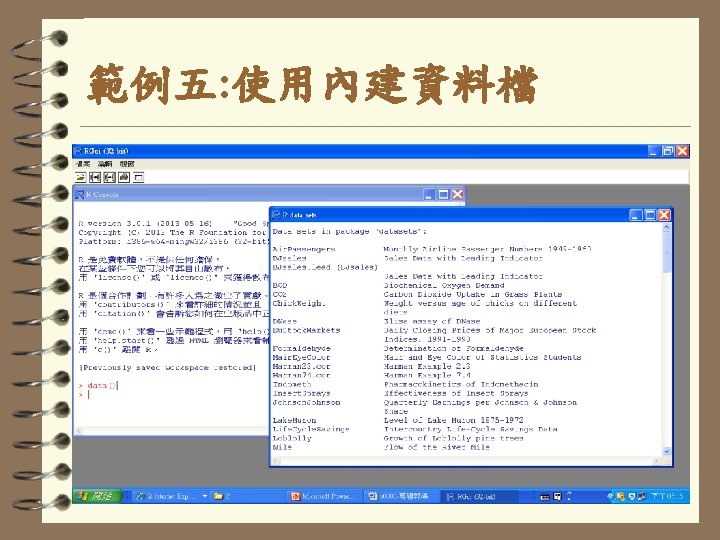Click 'Indometh' entry in data sets list

[292, 384]
